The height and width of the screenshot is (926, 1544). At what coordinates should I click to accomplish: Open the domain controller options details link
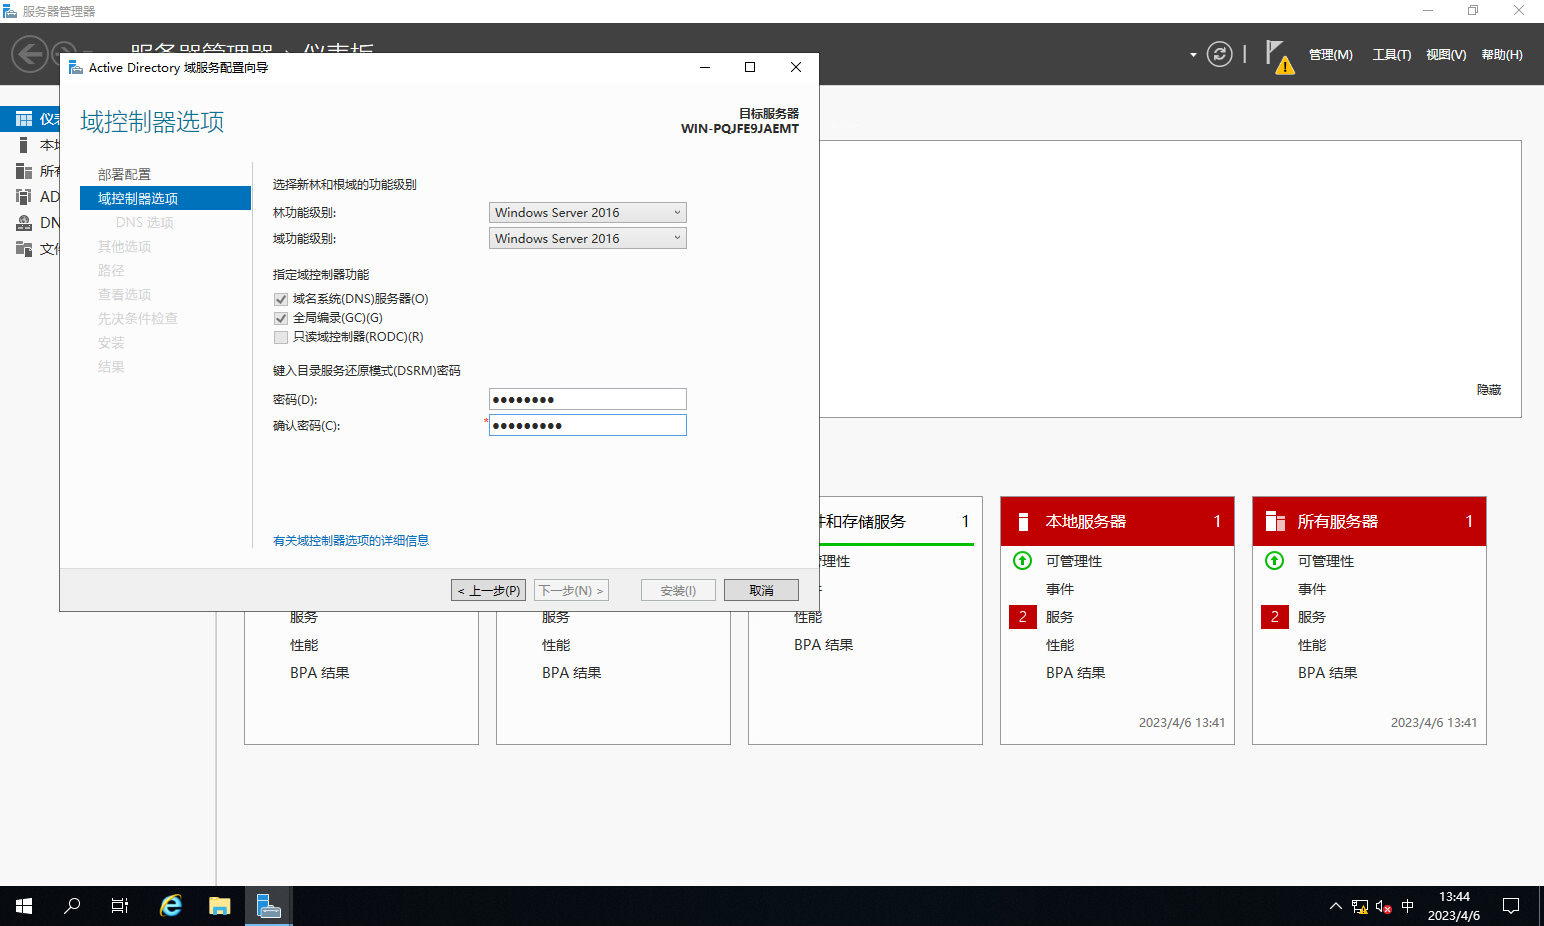[x=351, y=541]
